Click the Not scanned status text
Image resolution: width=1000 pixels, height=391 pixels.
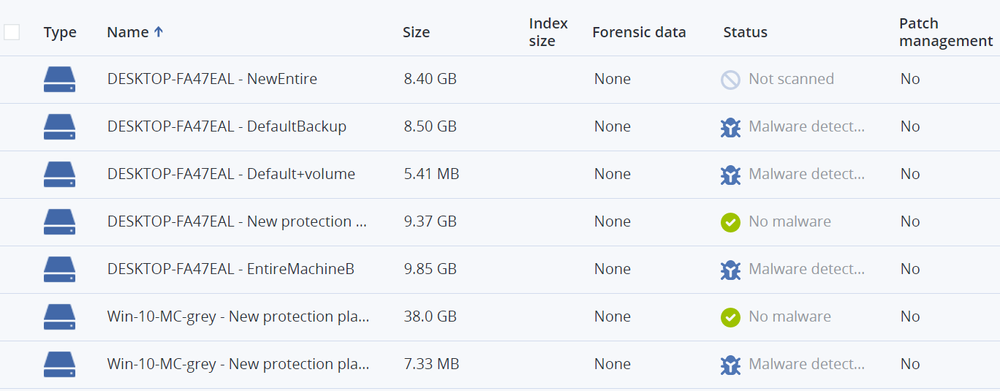(x=791, y=79)
